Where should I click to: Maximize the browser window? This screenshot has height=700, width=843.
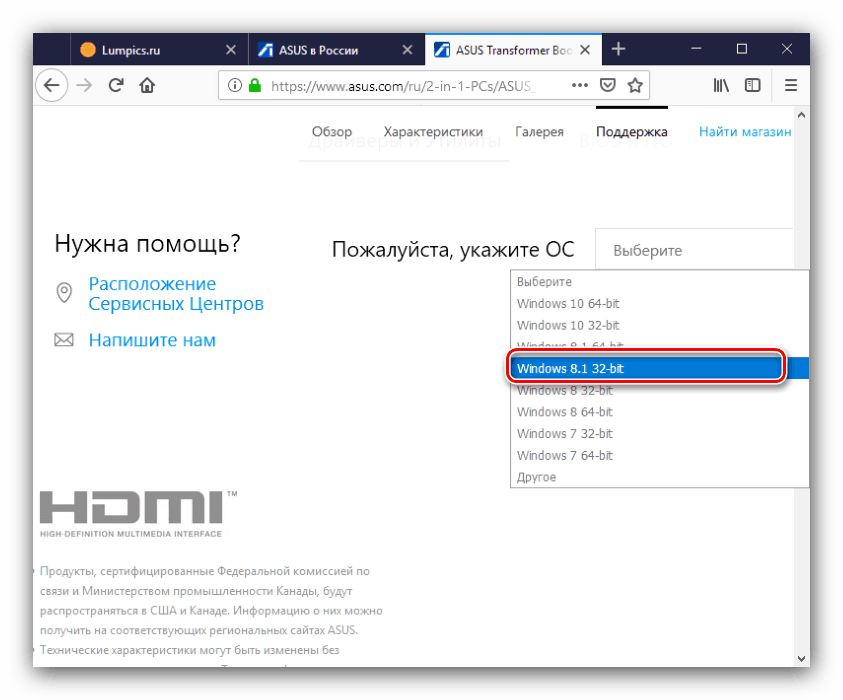tap(742, 49)
